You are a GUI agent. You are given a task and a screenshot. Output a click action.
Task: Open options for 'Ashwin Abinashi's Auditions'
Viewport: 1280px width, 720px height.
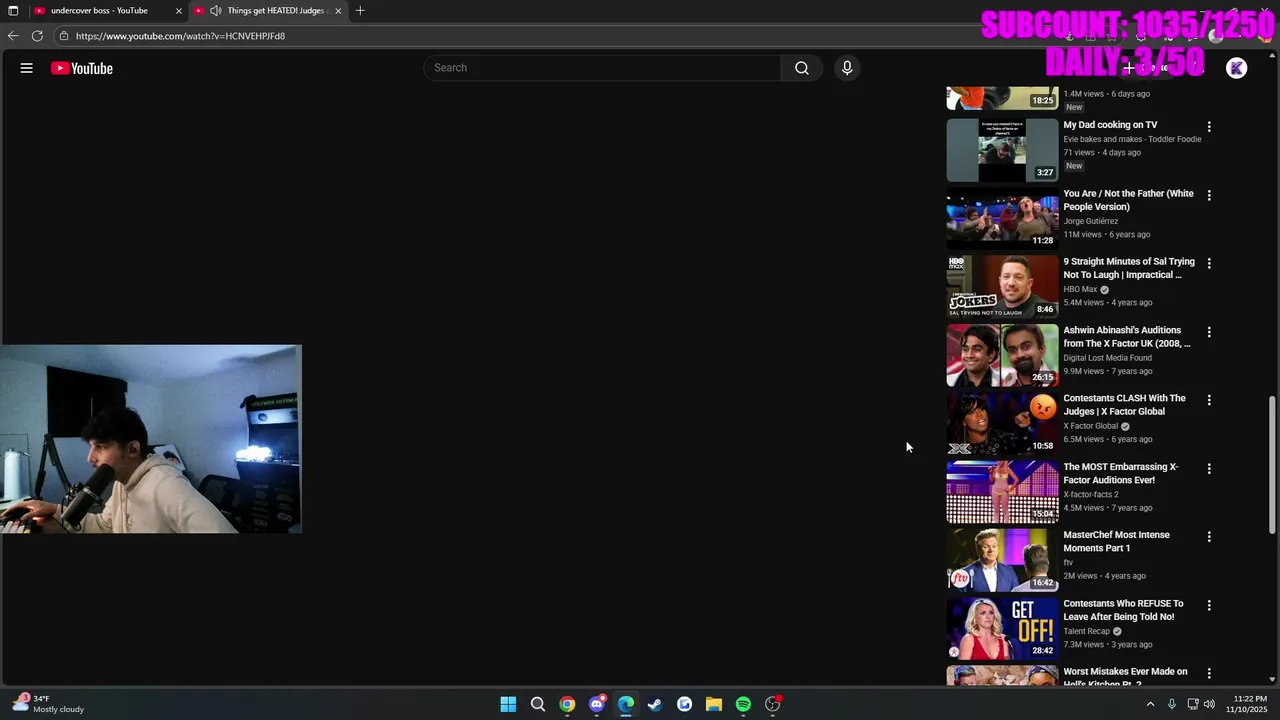click(1209, 332)
